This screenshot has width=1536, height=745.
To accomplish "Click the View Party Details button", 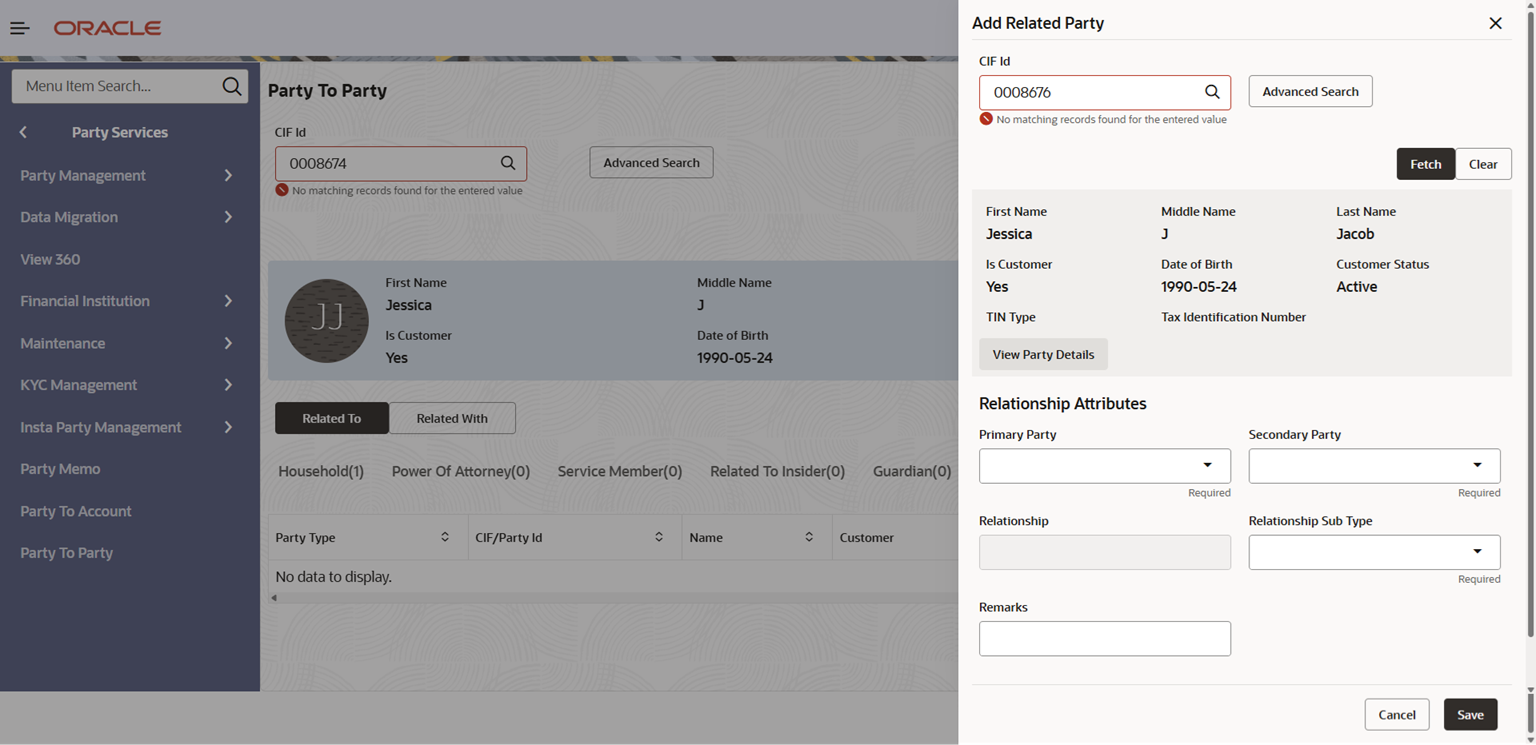I will coord(1043,355).
